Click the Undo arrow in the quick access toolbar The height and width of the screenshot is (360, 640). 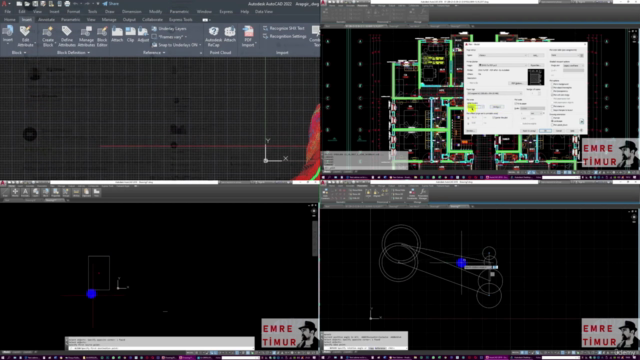76,4
